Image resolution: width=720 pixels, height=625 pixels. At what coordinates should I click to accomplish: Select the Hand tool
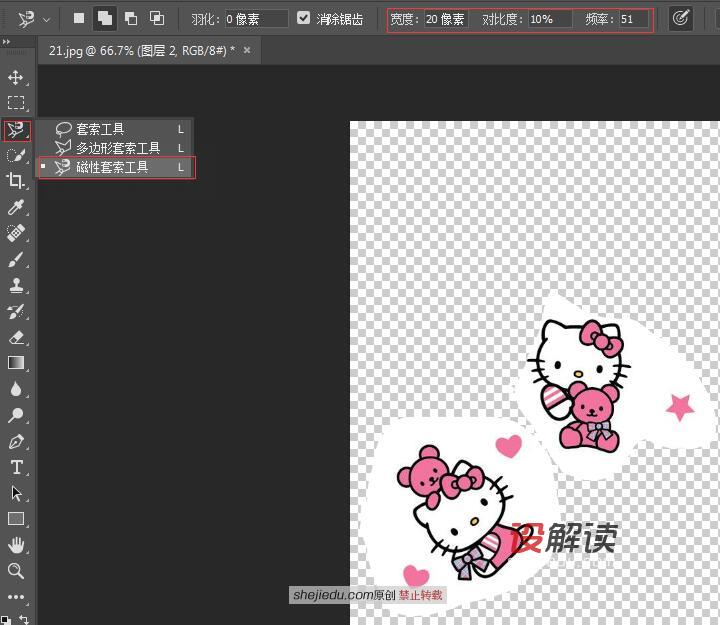click(16, 545)
